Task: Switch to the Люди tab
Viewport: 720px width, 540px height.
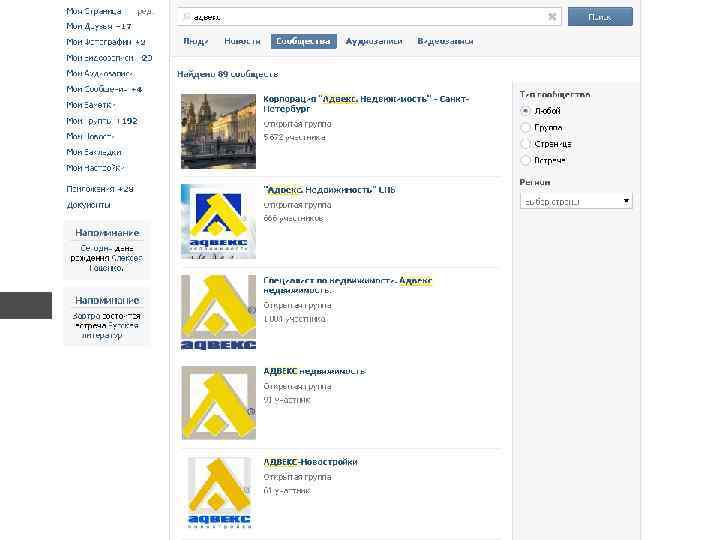Action: point(196,41)
